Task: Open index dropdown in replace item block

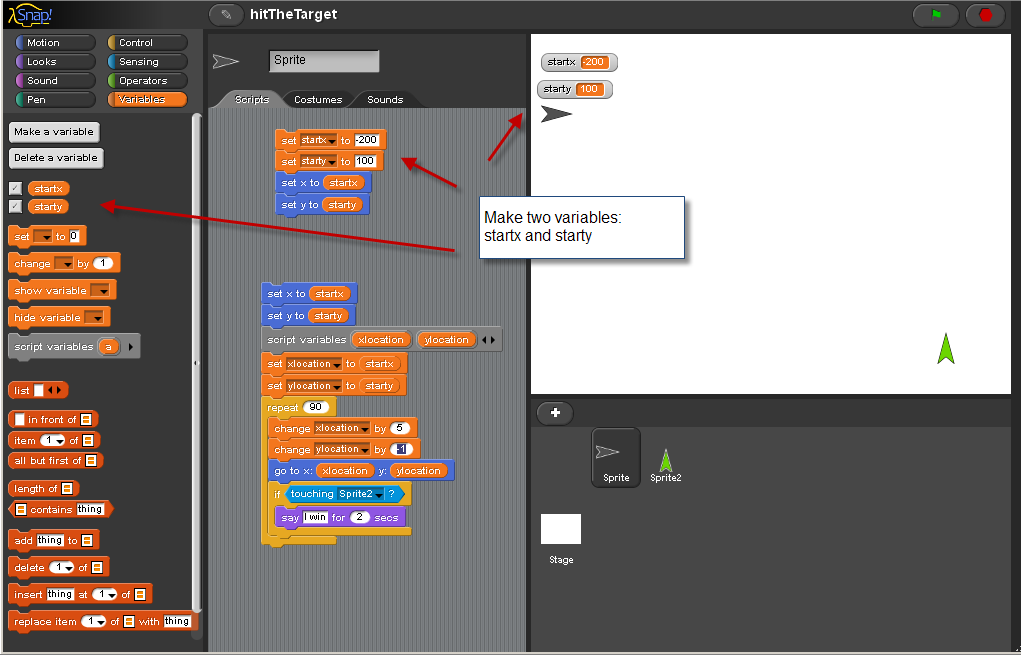Action: 101,622
